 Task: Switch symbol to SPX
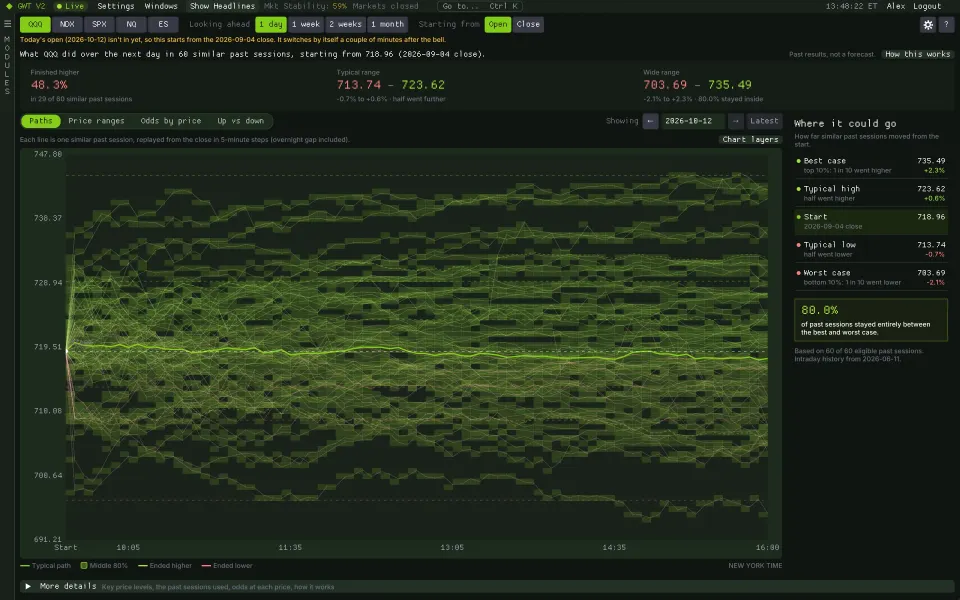pyautogui.click(x=99, y=24)
